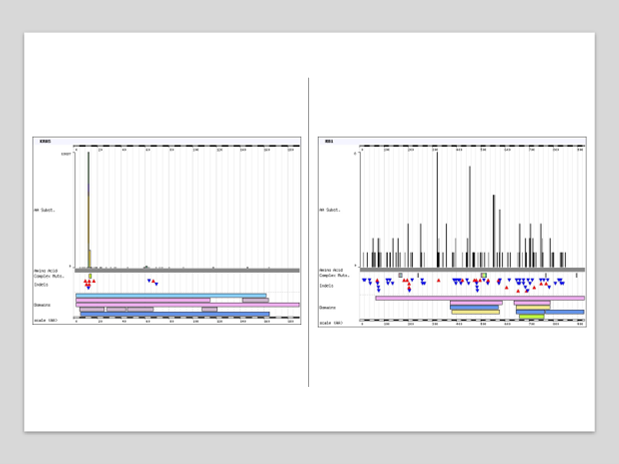
Task: Click the vertical divider line between the charts
Action: tap(308, 232)
